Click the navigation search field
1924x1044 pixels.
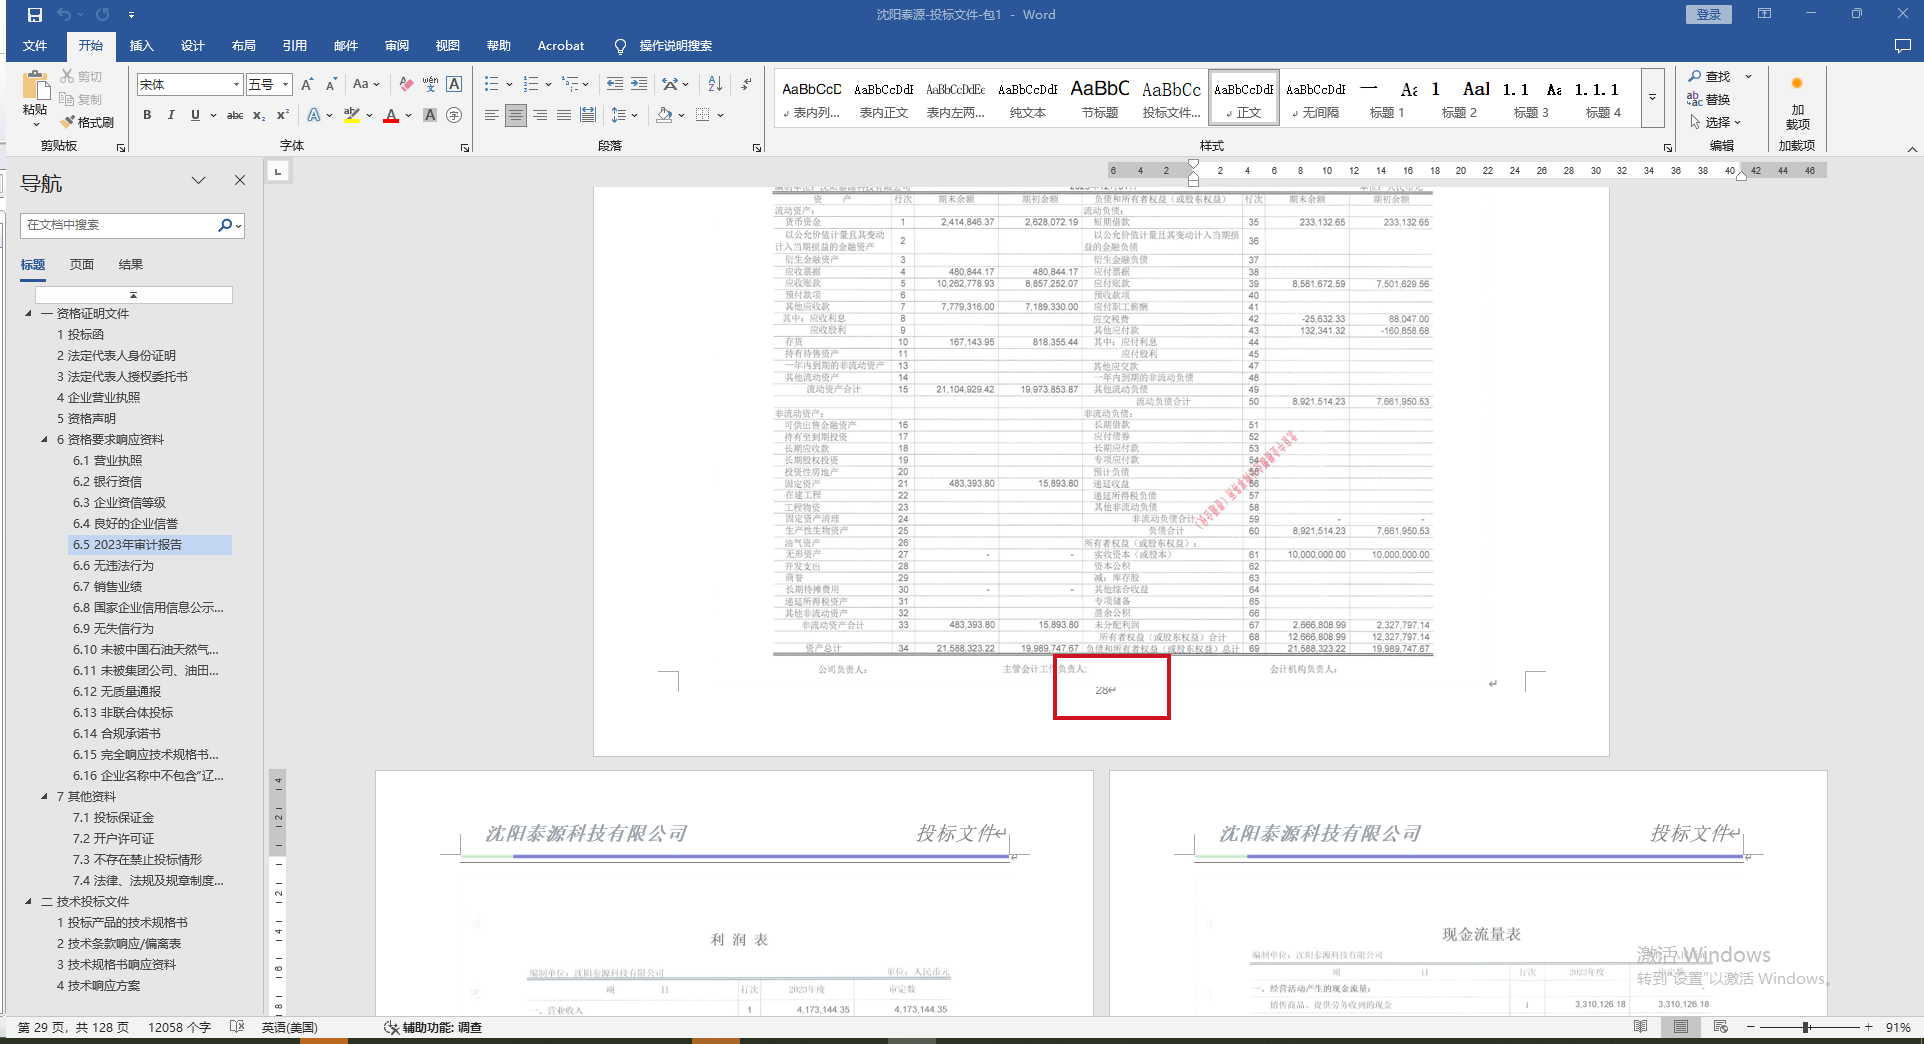(x=119, y=226)
